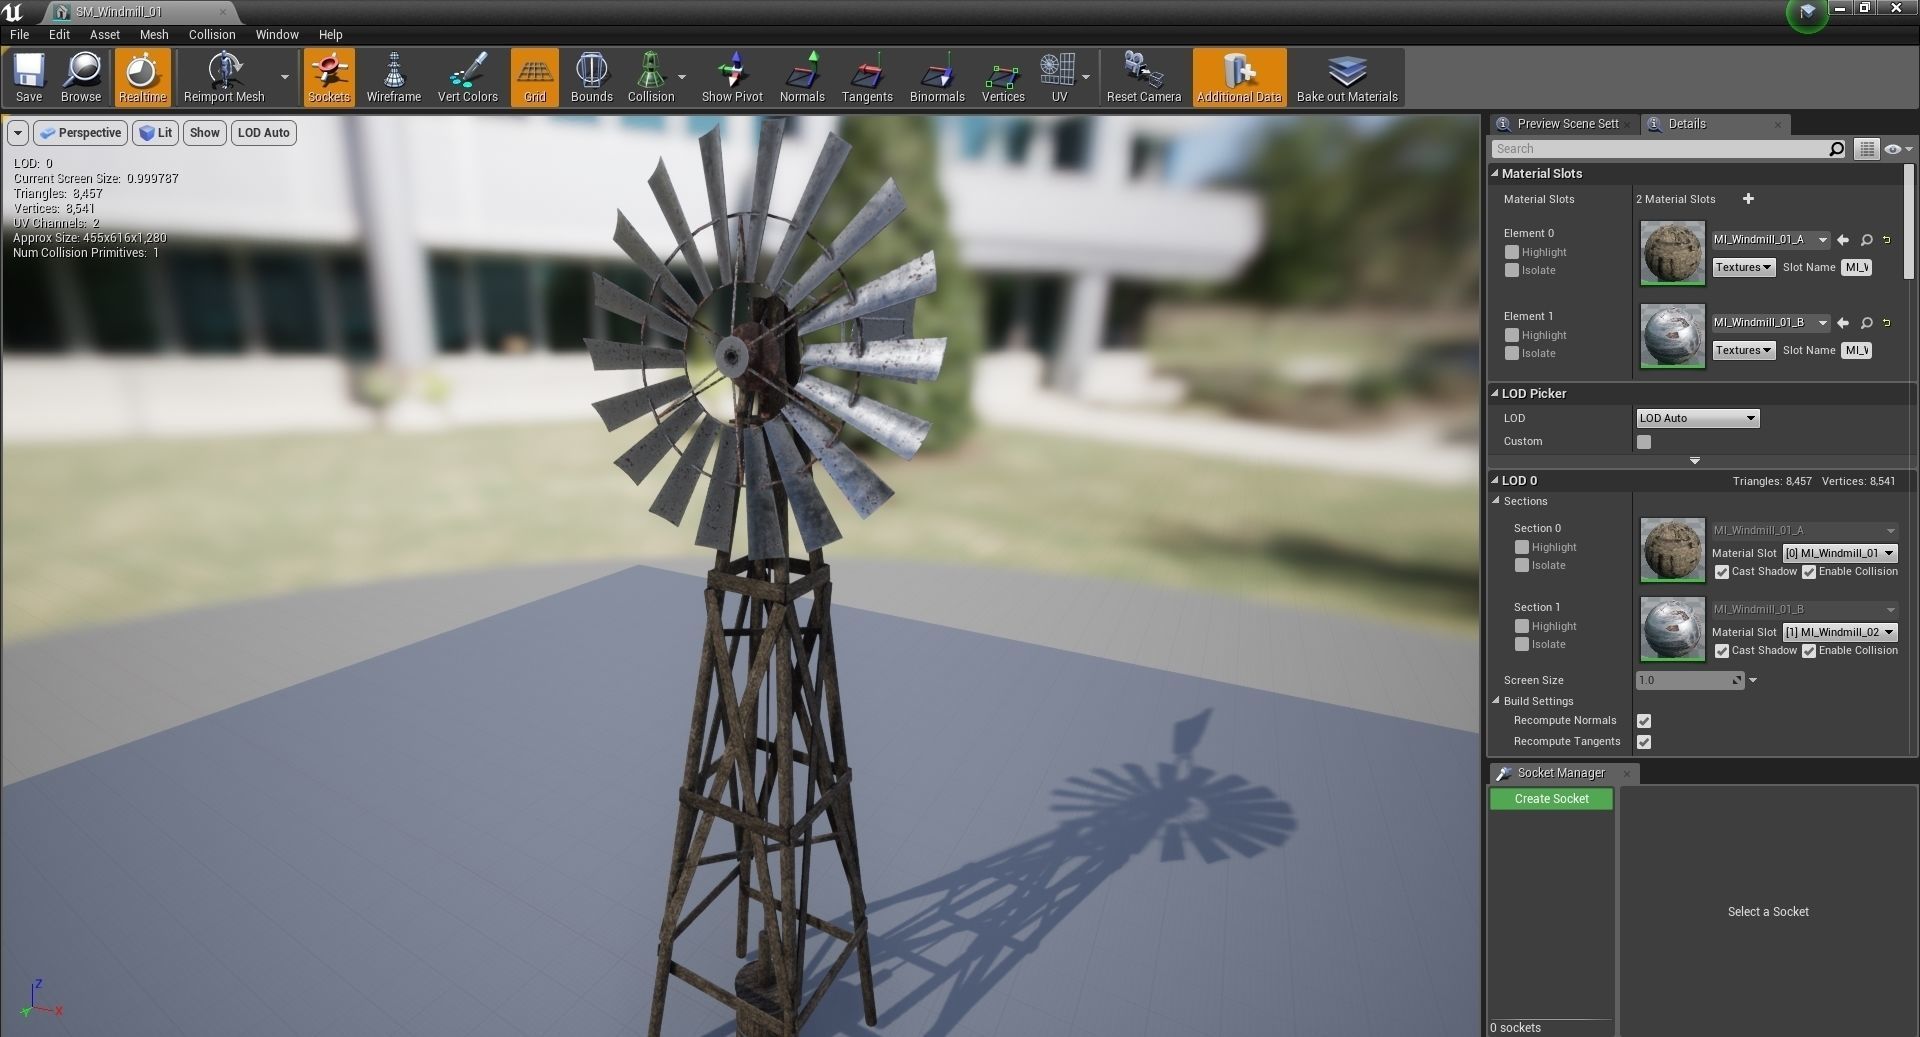
Task: Reset Element 0 material to default
Action: [1887, 240]
